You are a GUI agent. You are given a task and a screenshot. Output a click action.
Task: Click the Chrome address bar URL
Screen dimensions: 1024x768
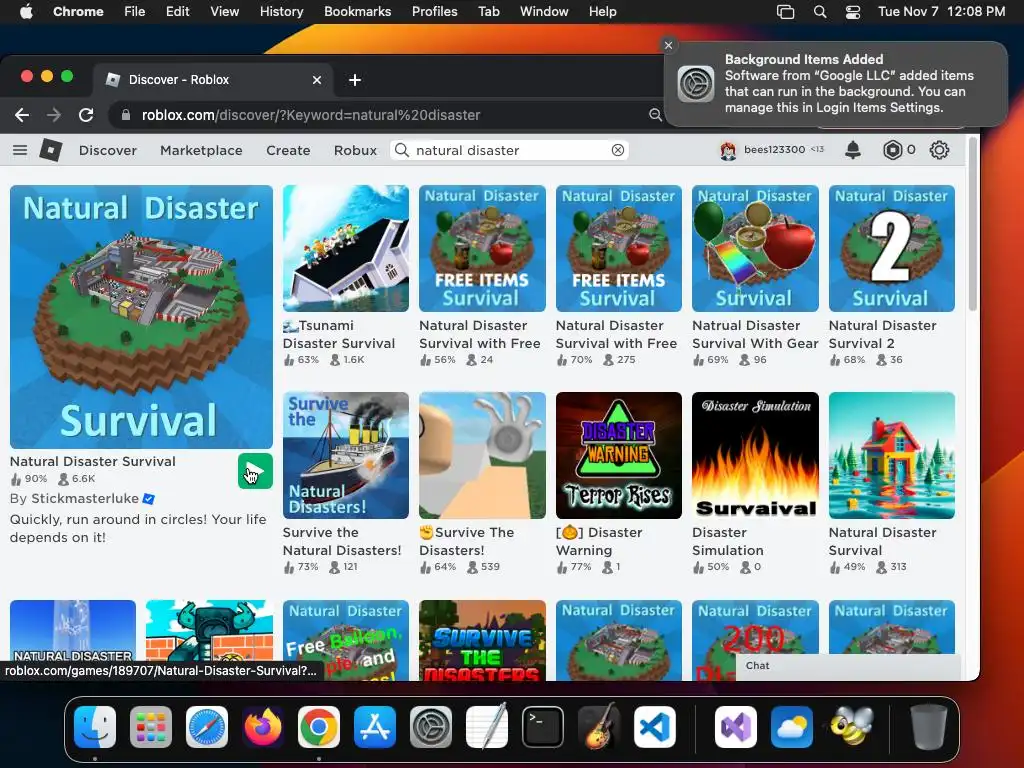(311, 115)
